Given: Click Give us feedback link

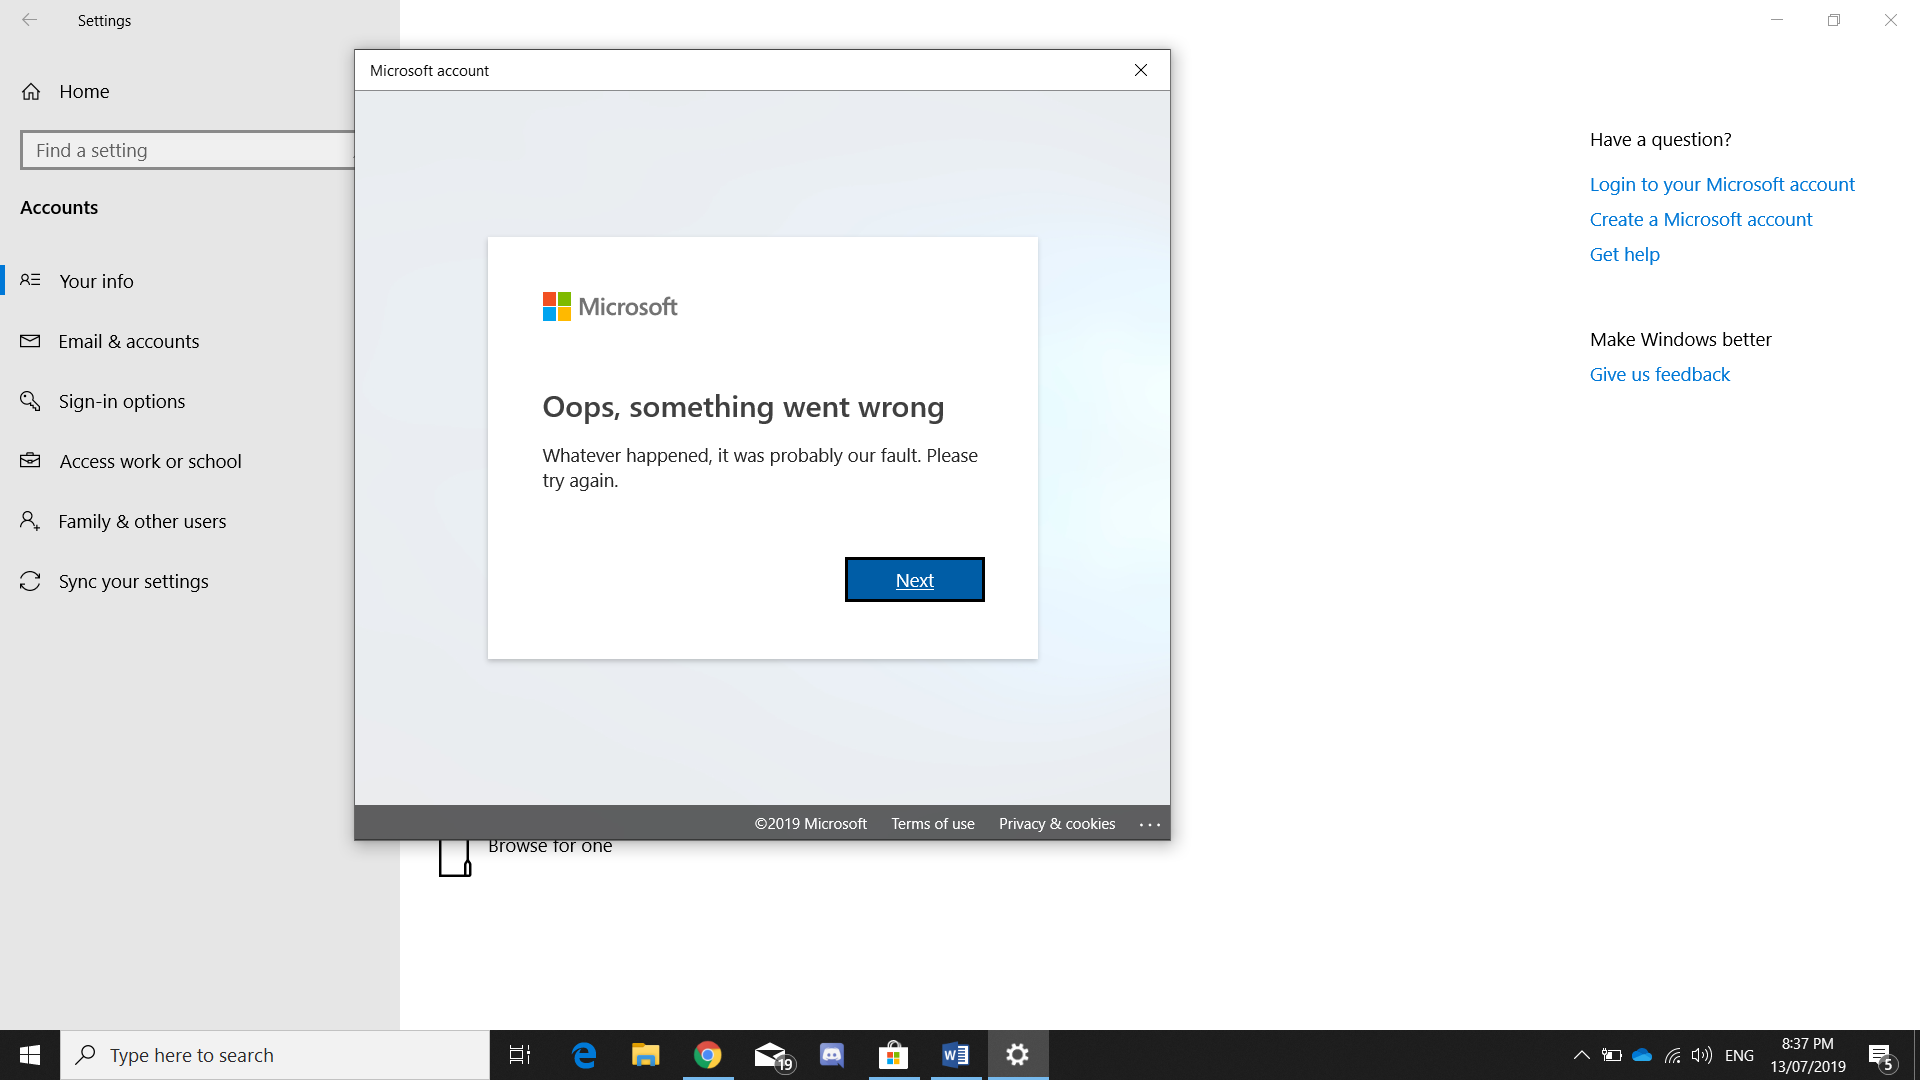Looking at the screenshot, I should 1659,374.
